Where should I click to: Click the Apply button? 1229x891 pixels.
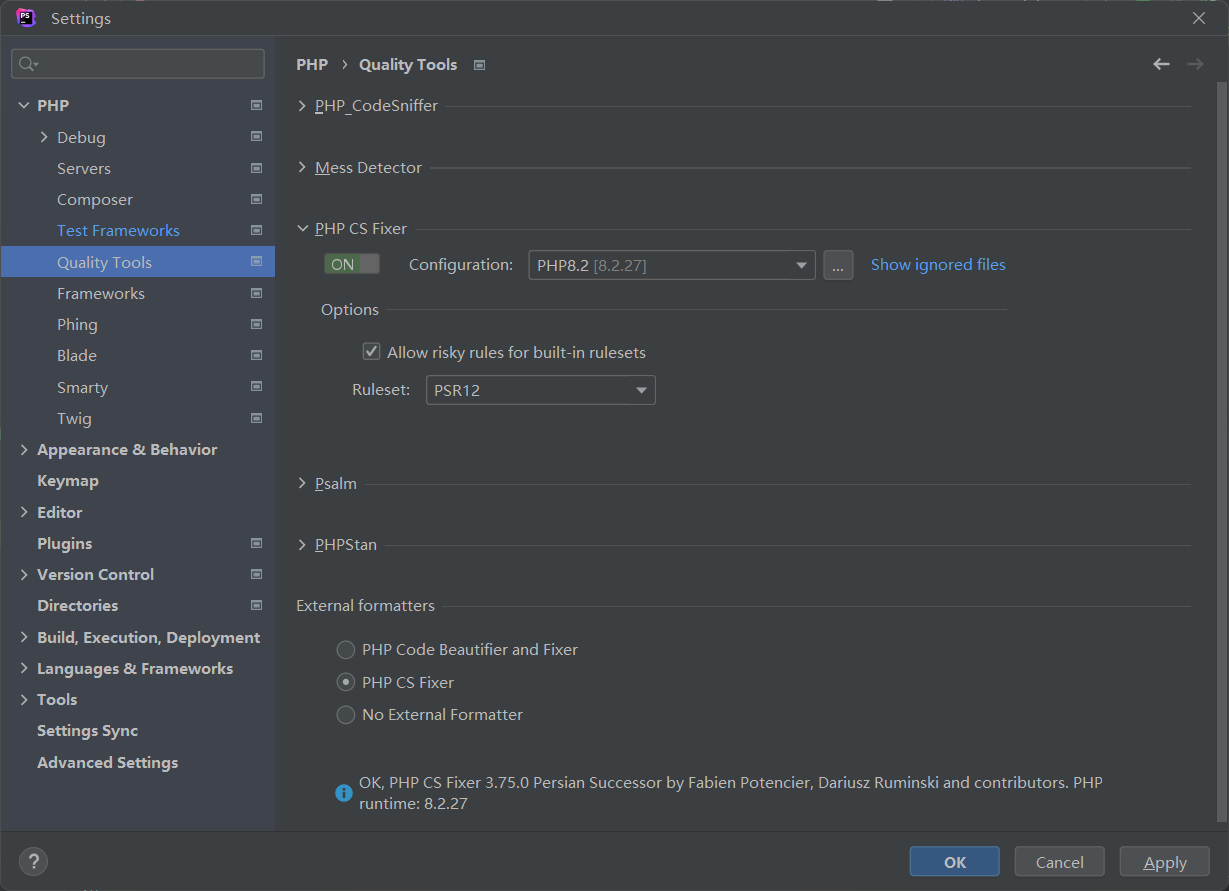(1165, 862)
